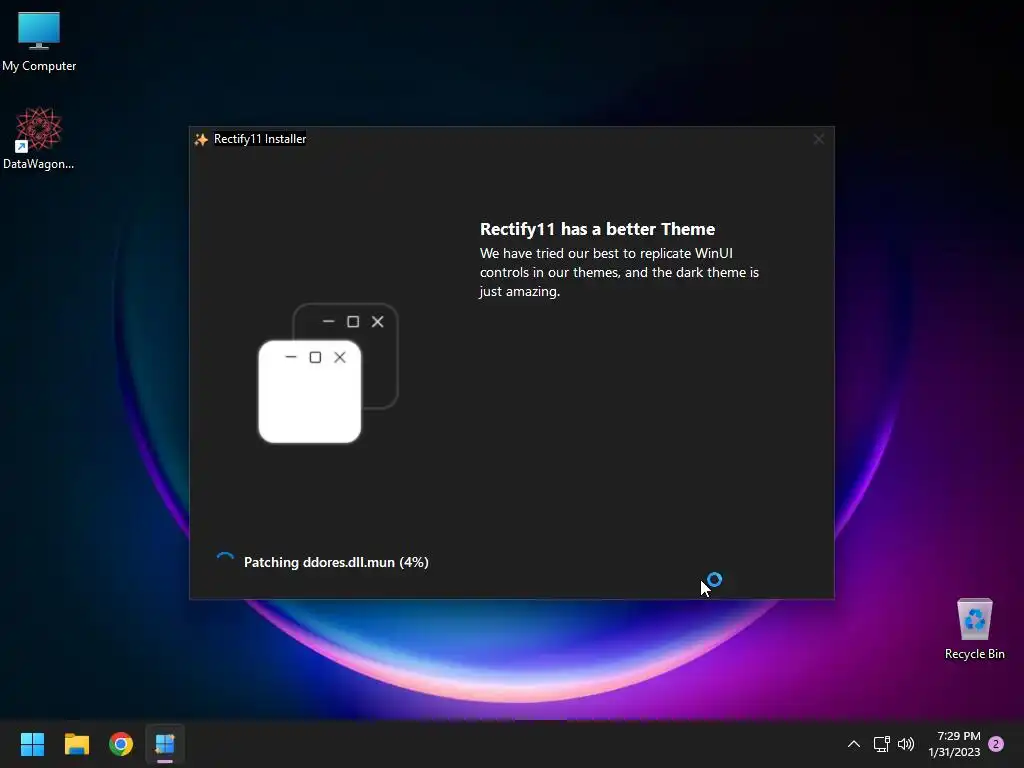Viewport: 1024px width, 768px height.
Task: Select the DataWagon desktop shortcut
Action: (39, 138)
